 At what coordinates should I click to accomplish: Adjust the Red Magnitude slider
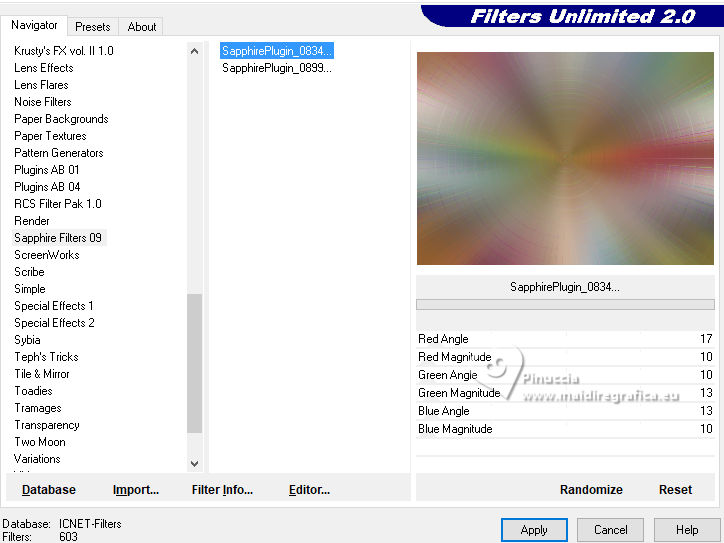(x=565, y=357)
